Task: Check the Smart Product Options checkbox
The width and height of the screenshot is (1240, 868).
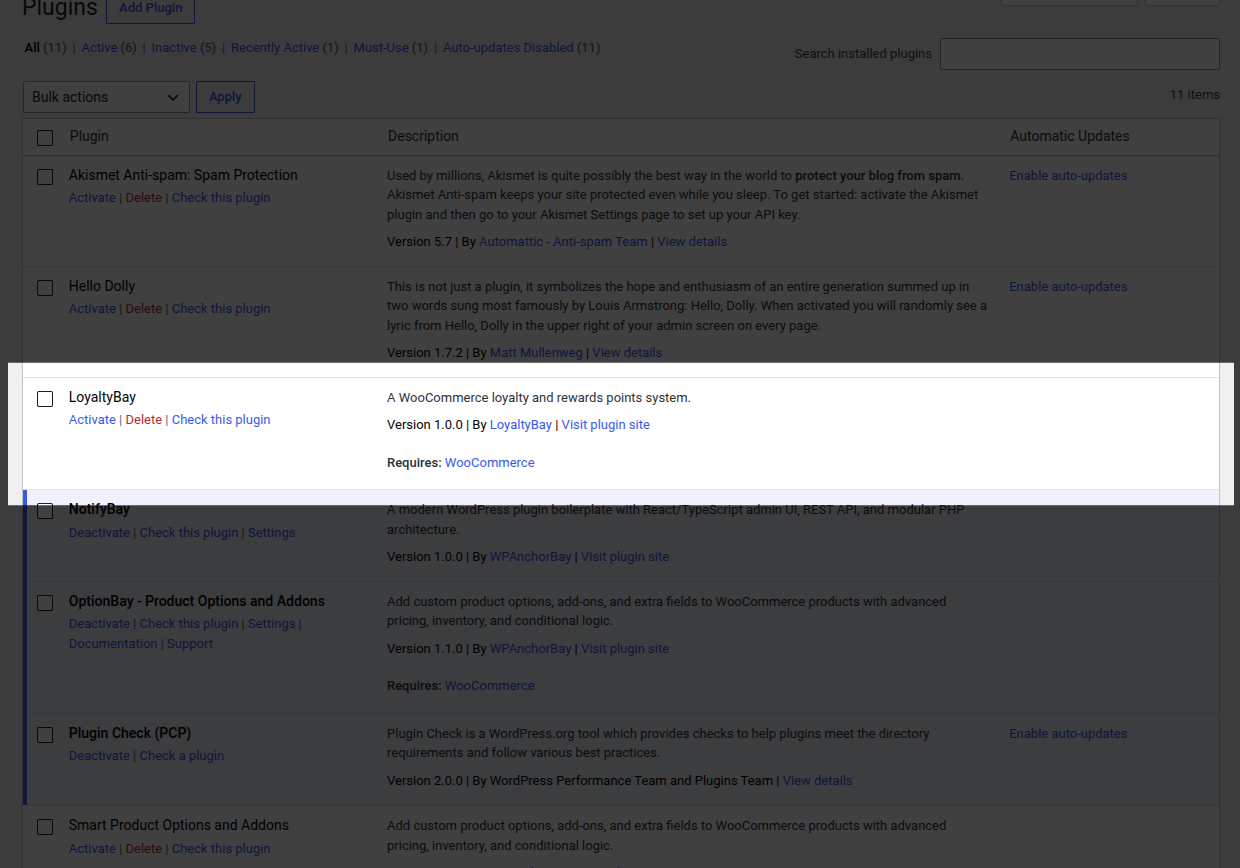Action: [x=45, y=827]
